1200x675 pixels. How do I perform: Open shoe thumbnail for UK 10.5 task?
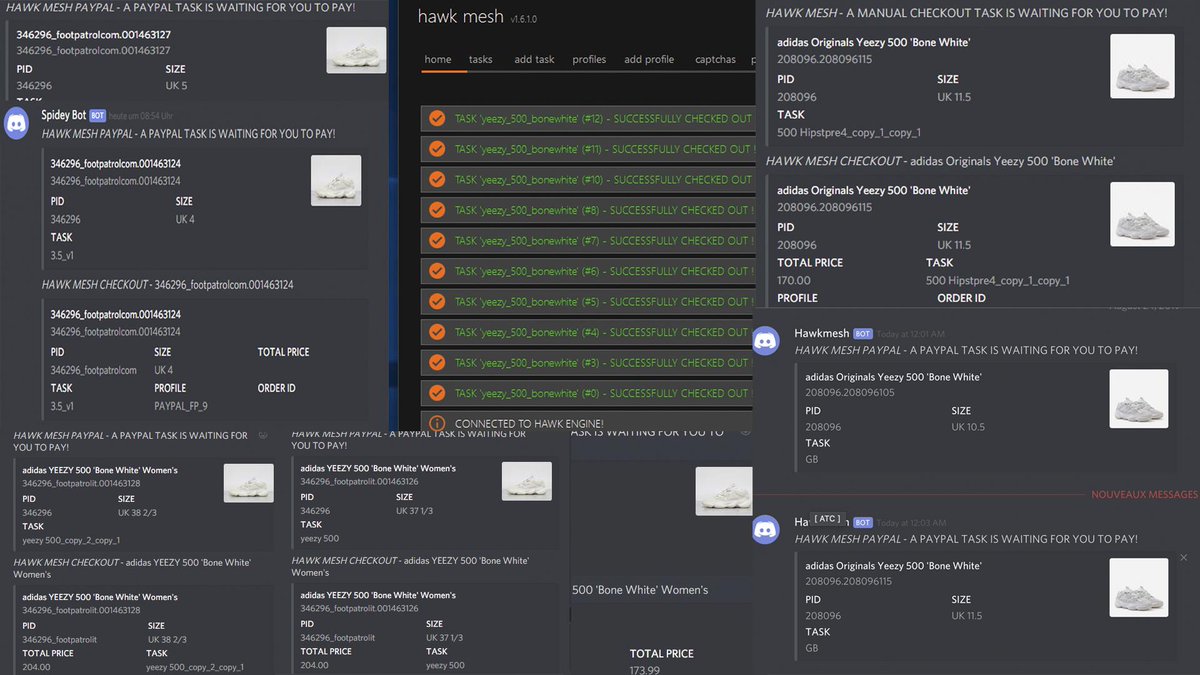pos(1139,399)
